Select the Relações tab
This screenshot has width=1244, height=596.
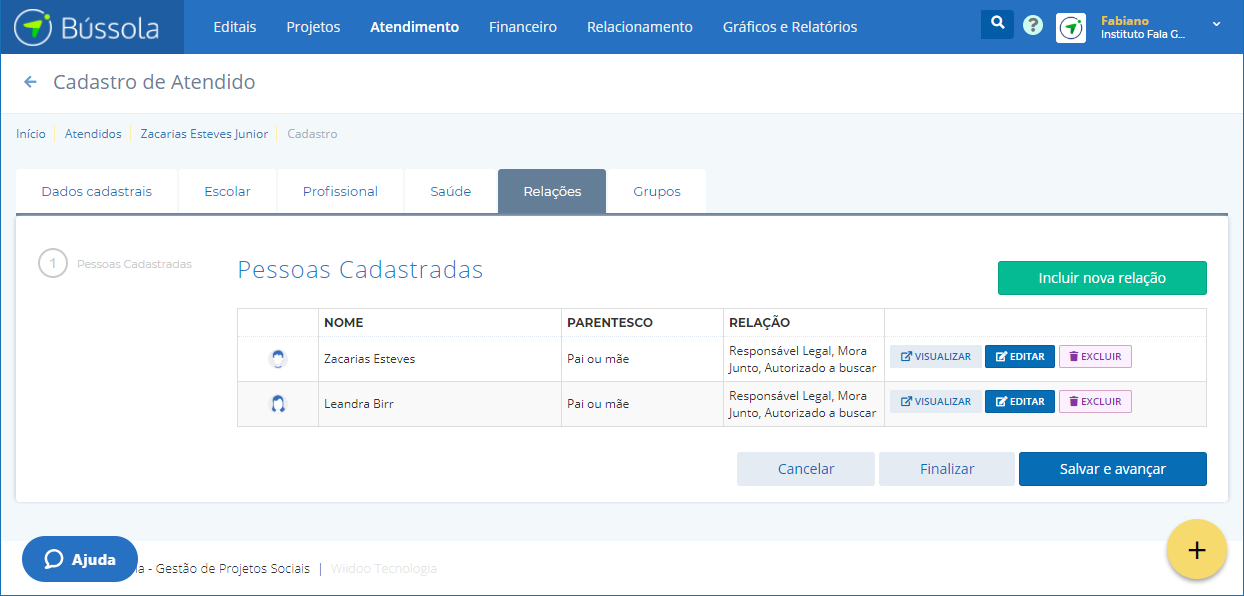(x=552, y=191)
